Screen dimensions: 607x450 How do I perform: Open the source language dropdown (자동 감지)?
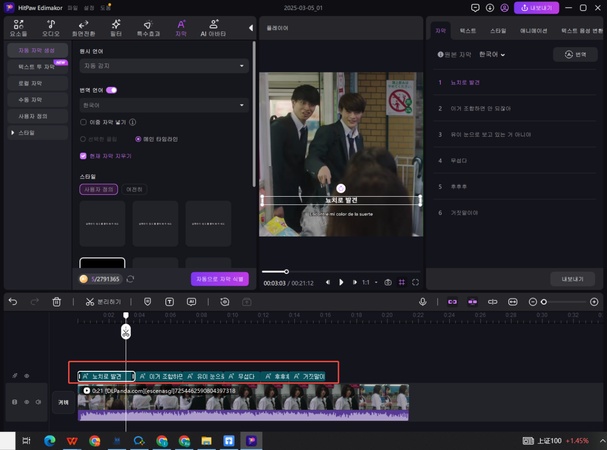[164, 66]
